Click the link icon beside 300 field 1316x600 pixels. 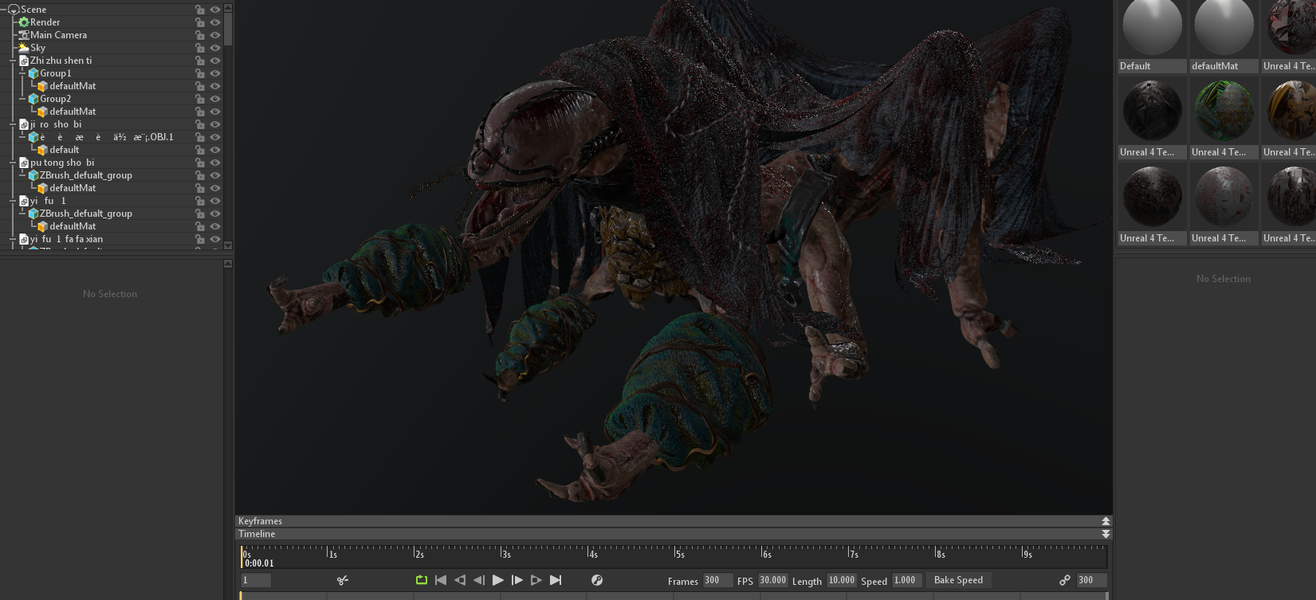pyautogui.click(x=1064, y=580)
